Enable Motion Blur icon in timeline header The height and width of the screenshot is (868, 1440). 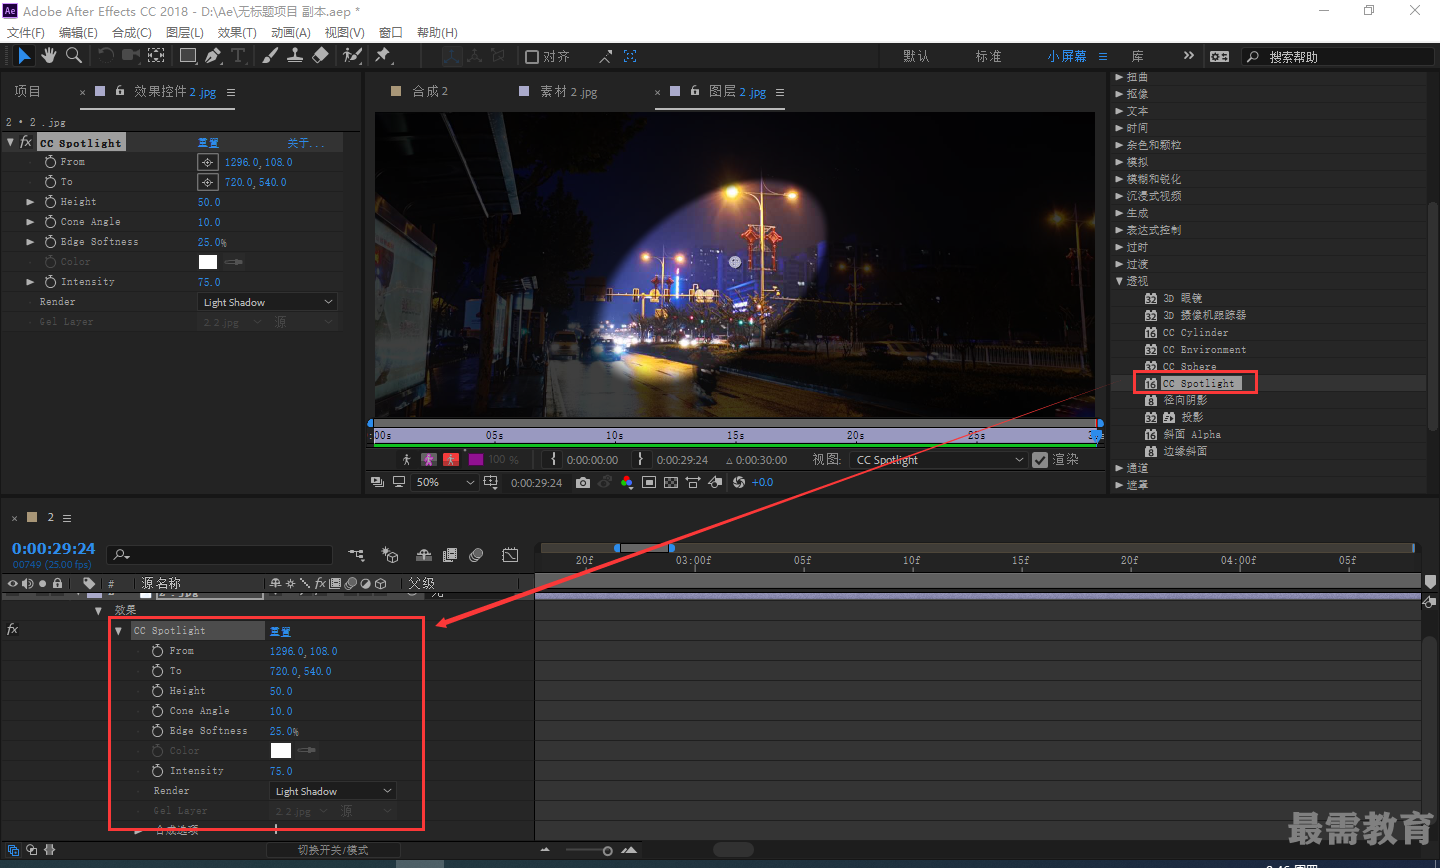coord(476,555)
